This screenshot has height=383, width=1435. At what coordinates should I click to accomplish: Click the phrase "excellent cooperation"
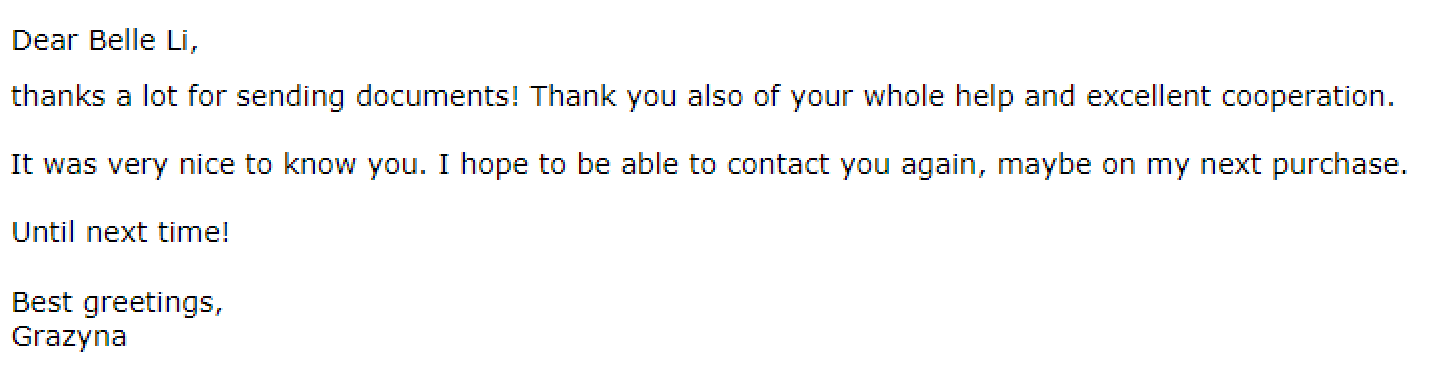[x=1238, y=98]
